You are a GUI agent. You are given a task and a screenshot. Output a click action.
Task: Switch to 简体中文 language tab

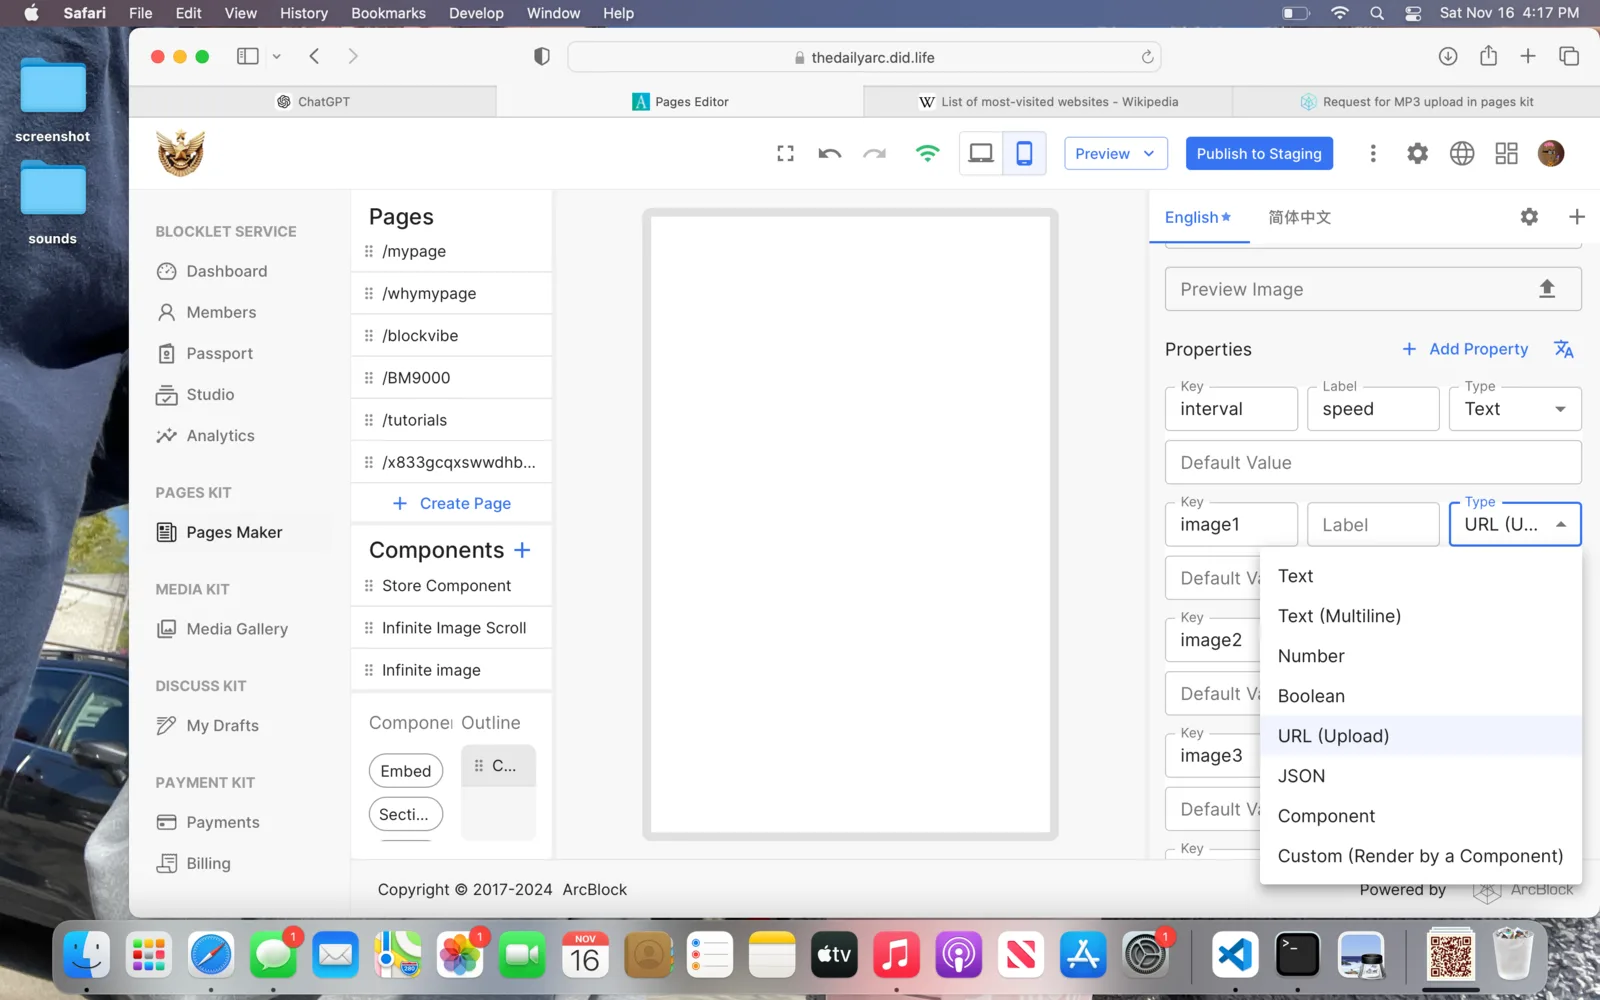pos(1300,217)
